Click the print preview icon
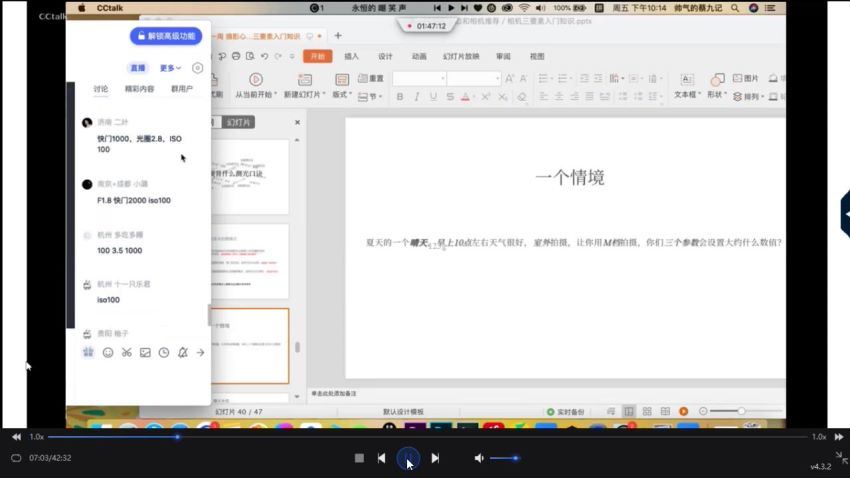Screen dimensions: 850x478 pos(250,56)
